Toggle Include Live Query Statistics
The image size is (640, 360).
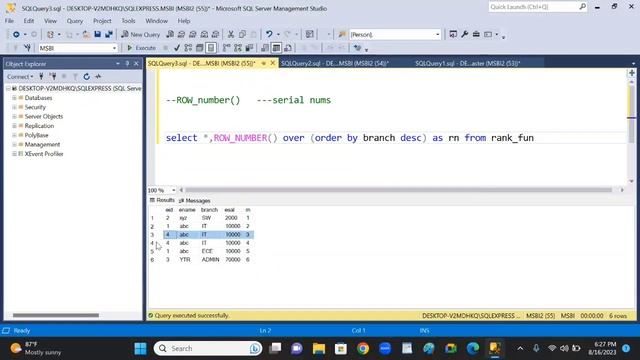click(x=238, y=48)
